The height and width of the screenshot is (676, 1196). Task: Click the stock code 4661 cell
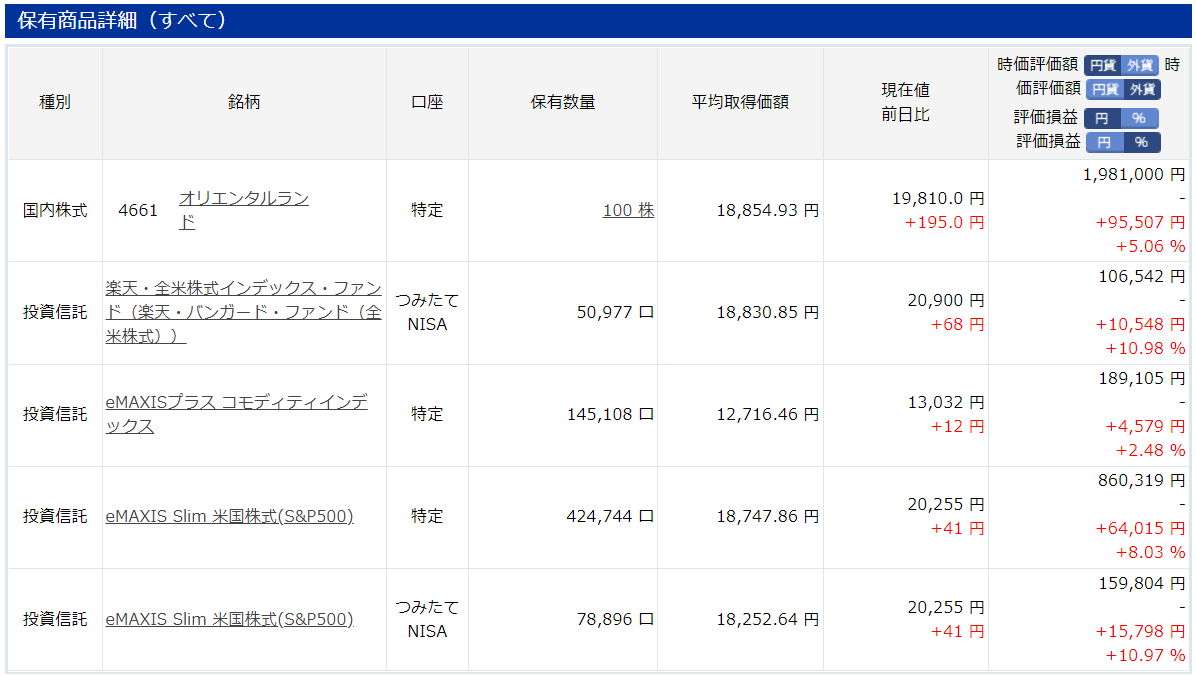(x=138, y=211)
